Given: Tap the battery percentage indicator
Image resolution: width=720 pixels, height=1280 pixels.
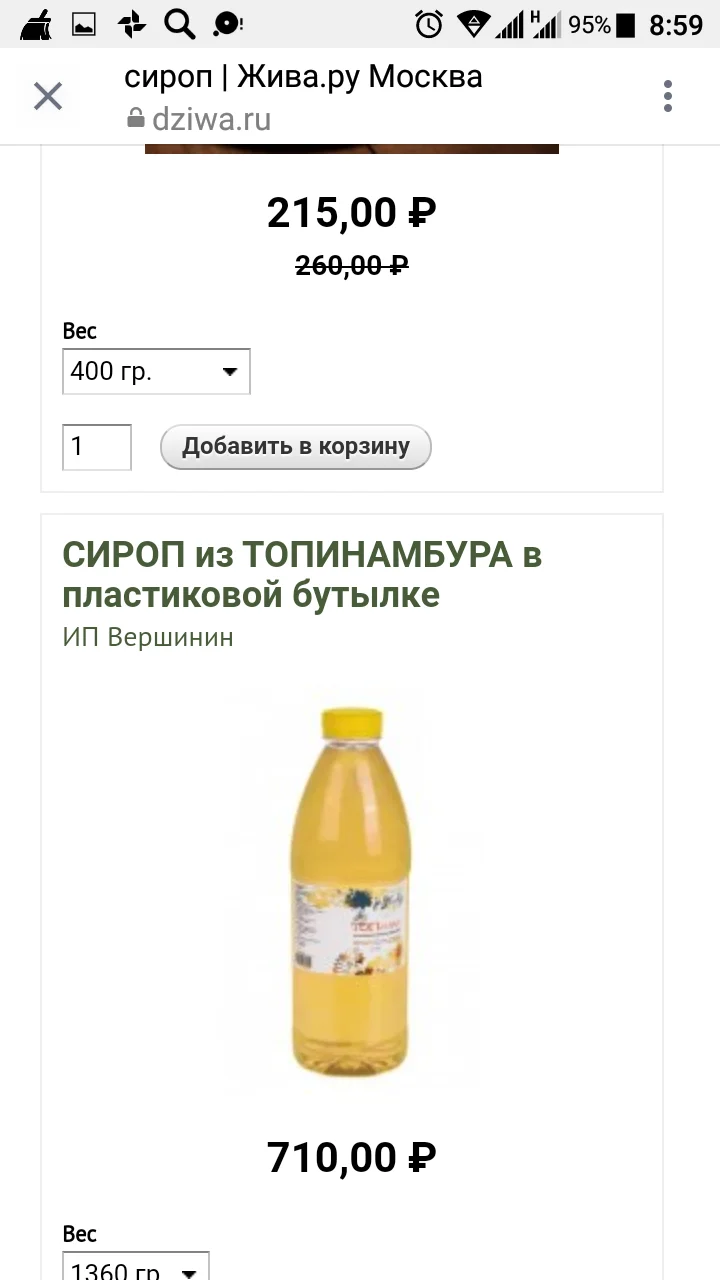Looking at the screenshot, I should [x=590, y=25].
